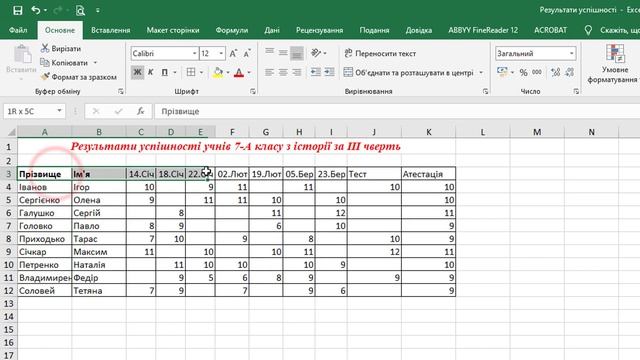
Task: Toggle underline (П) formatting
Action: [164, 72]
